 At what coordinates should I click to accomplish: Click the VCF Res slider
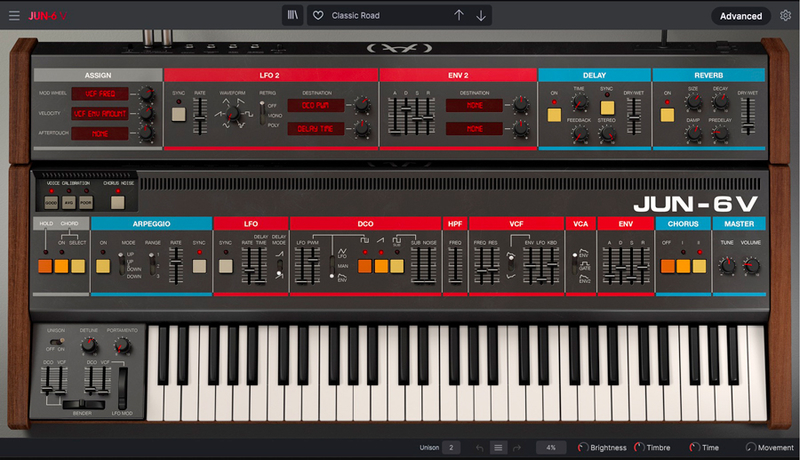click(493, 265)
